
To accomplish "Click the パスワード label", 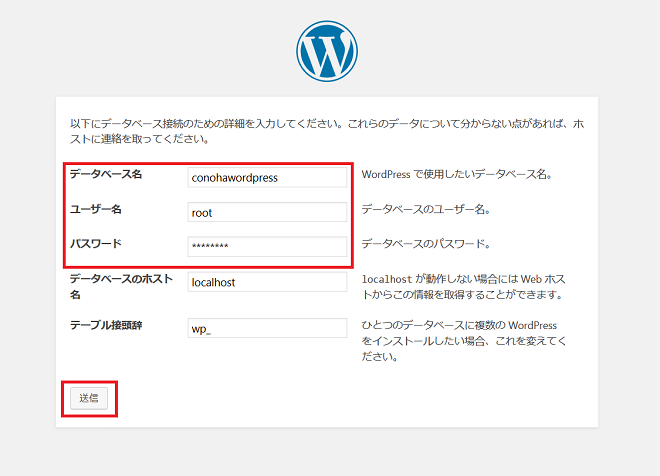I will click(96, 244).
